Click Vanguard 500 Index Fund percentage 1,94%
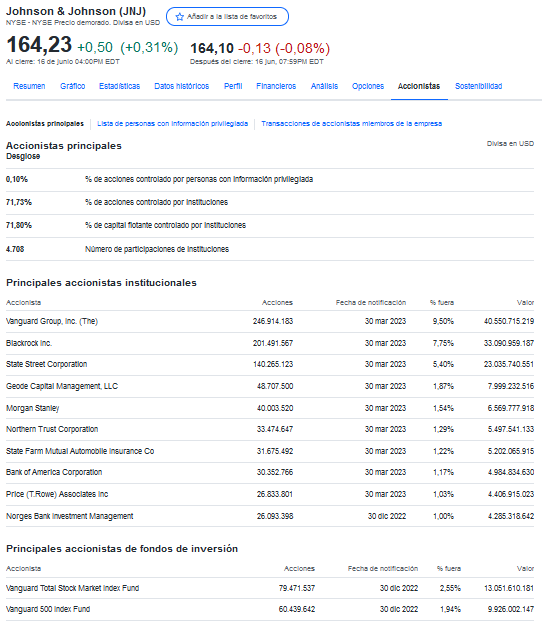This screenshot has width=542, height=623. pos(450,609)
